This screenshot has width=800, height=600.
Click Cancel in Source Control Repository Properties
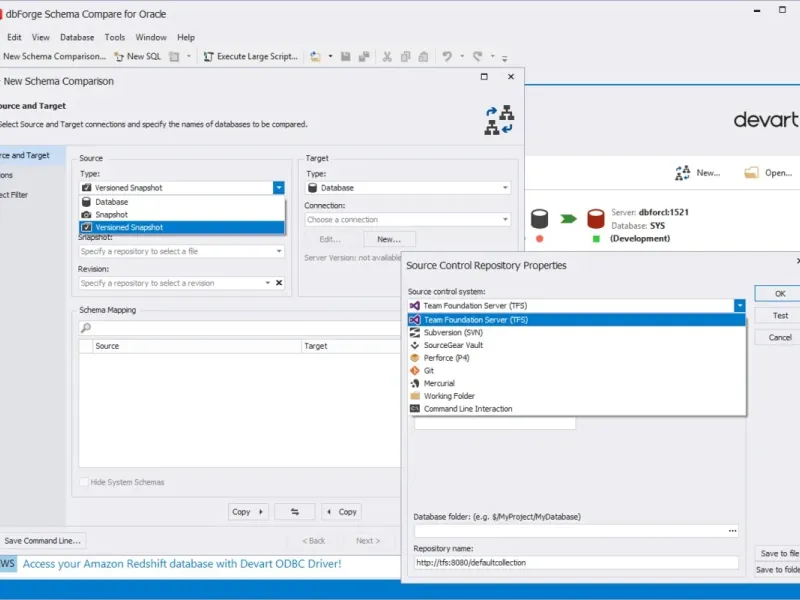pyautogui.click(x=780, y=338)
